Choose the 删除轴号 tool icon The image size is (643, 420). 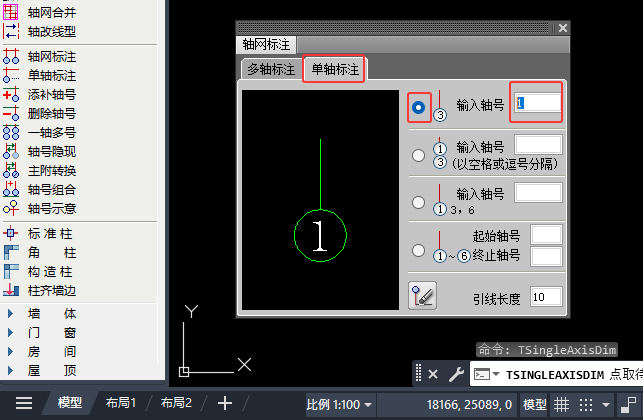coord(11,113)
